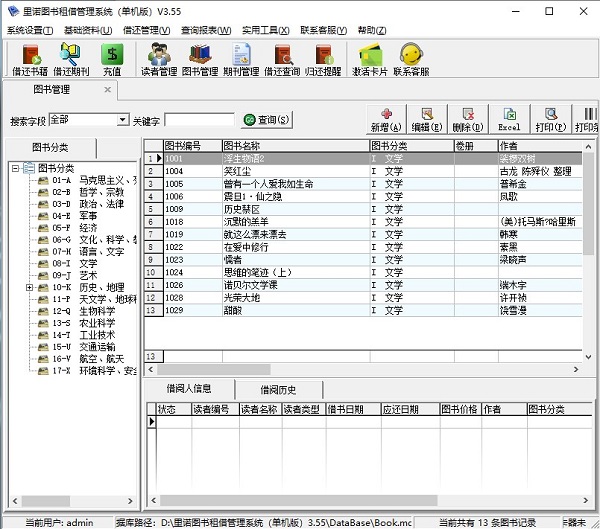Open the 查询报表(W) menu
Viewport: 600px width, 529px height.
(x=206, y=30)
